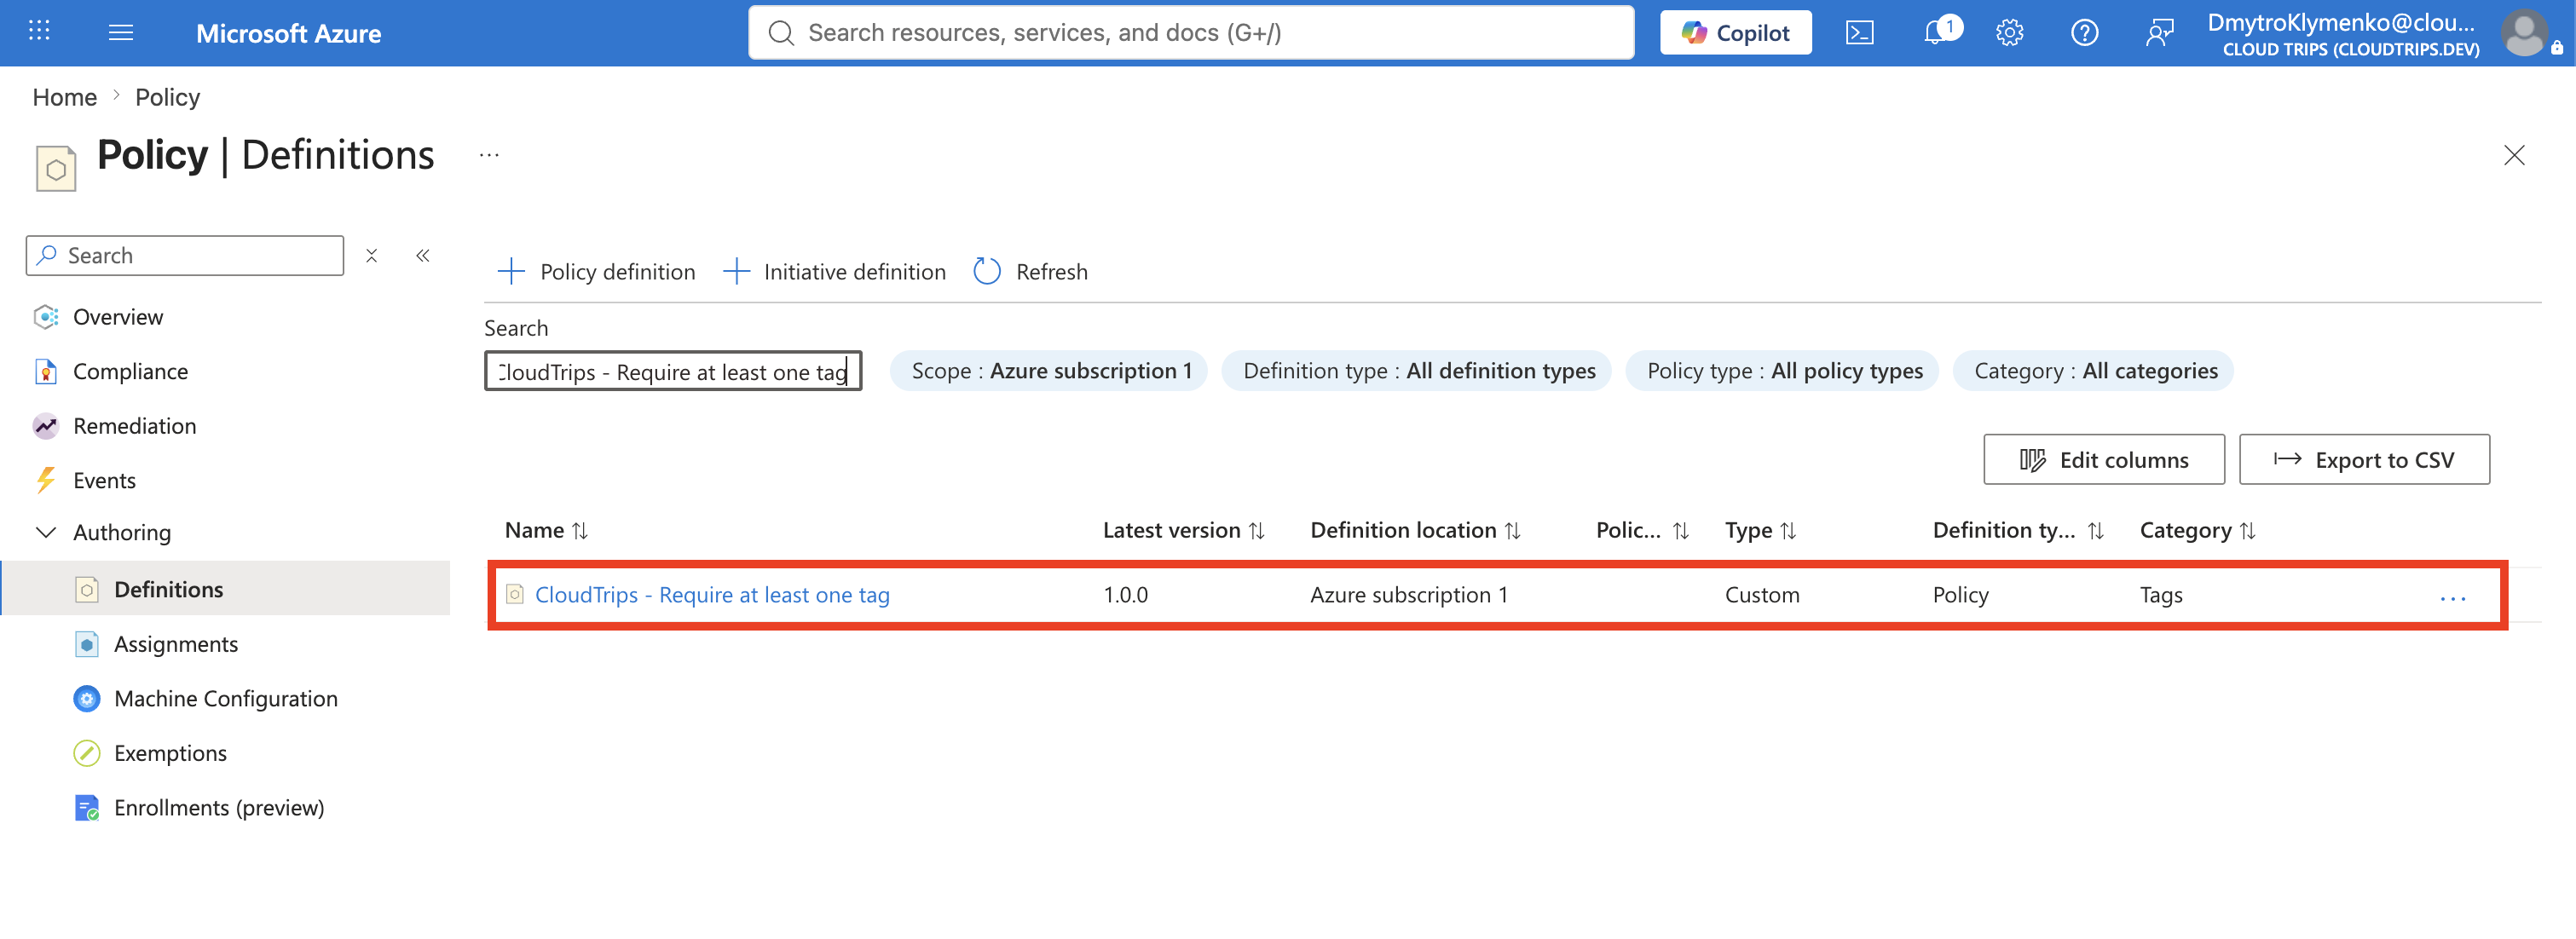Open CloudTrips - Require at least one tag
The width and height of the screenshot is (2576, 939).
point(712,595)
